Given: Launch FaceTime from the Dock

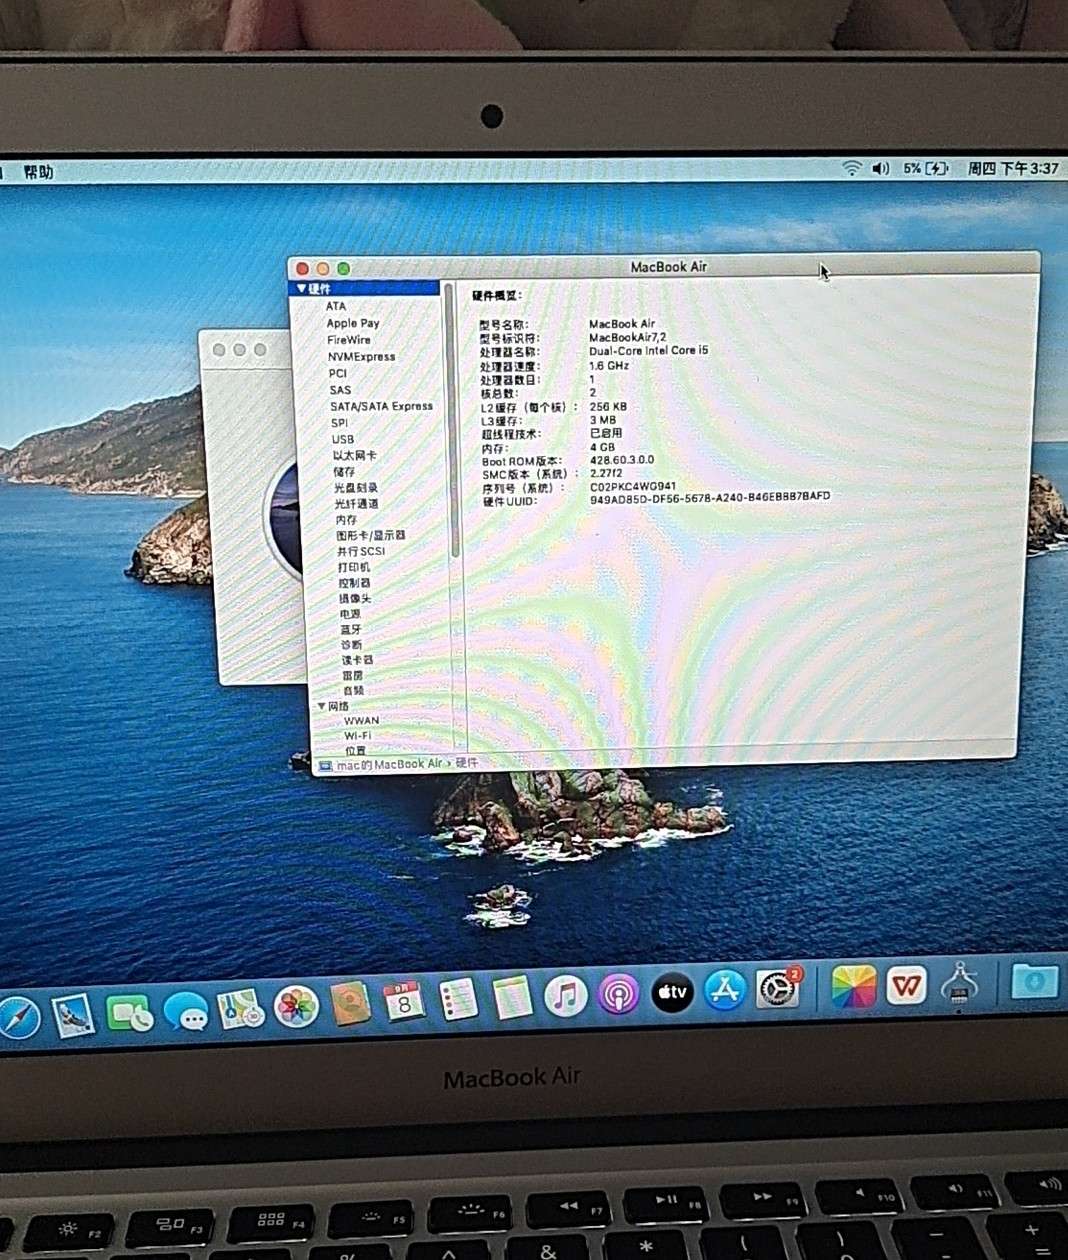Looking at the screenshot, I should pos(130,1014).
